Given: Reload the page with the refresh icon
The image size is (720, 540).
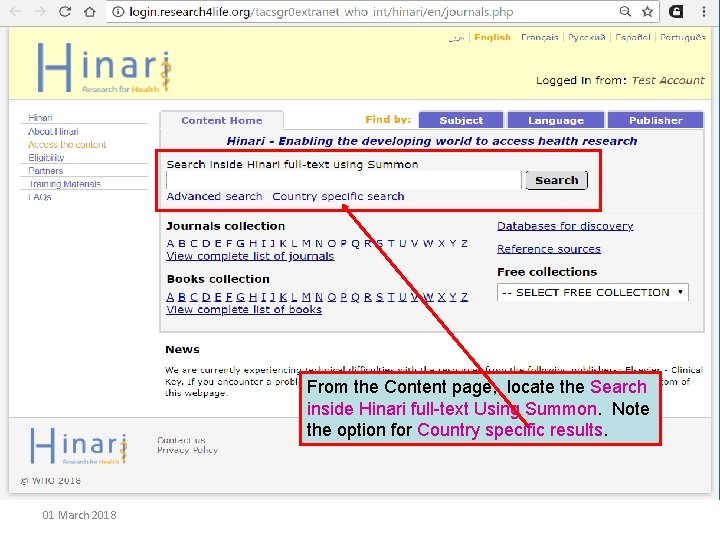Looking at the screenshot, I should pos(65,11).
